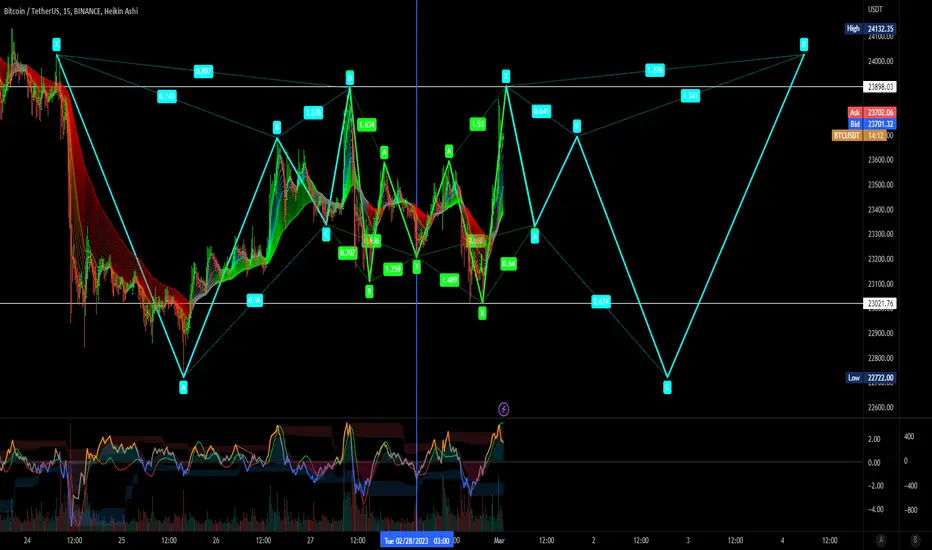
Task: Select the green 1.259 ratio label
Action: 393,269
